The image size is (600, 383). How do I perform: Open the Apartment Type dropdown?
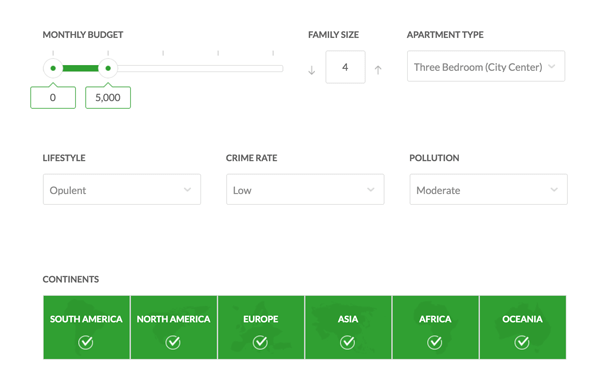tap(486, 66)
